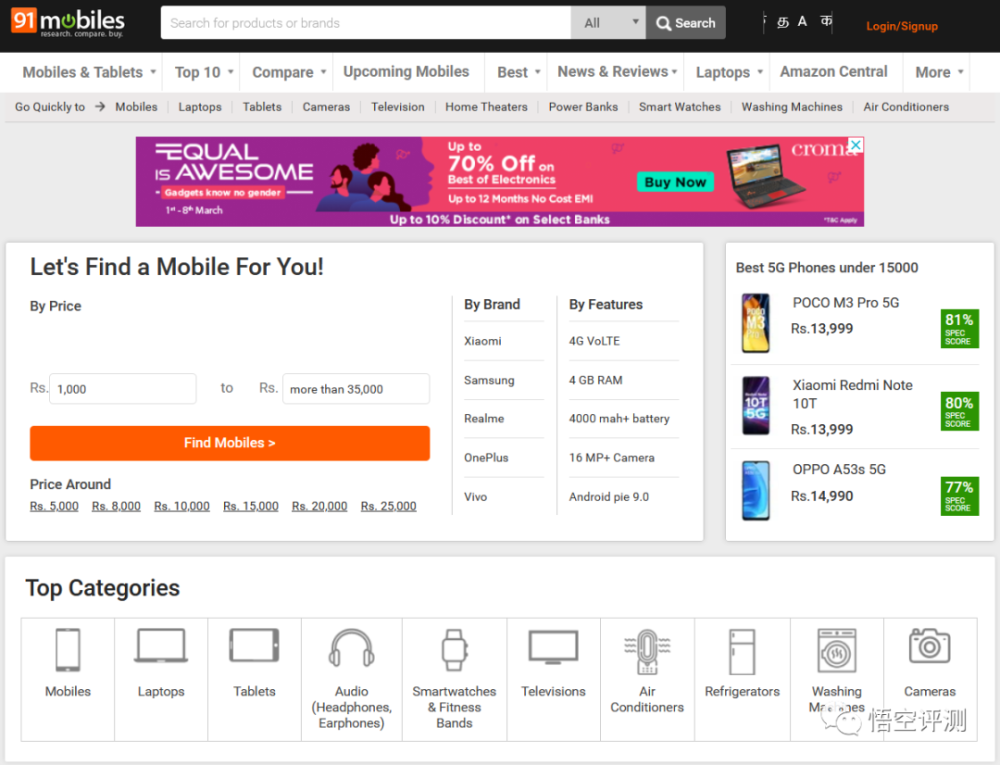Filter by 4 GB RAM feature

click(596, 380)
